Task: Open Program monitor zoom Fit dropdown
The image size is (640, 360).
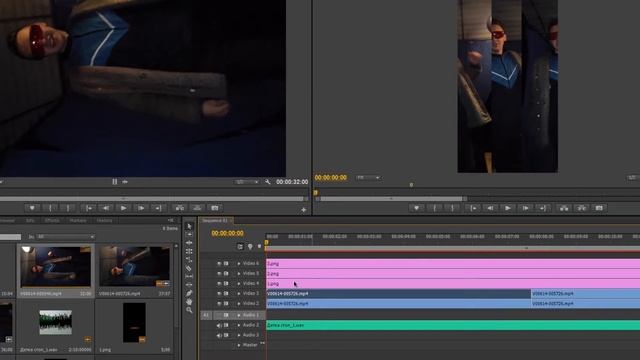Action: pos(368,178)
